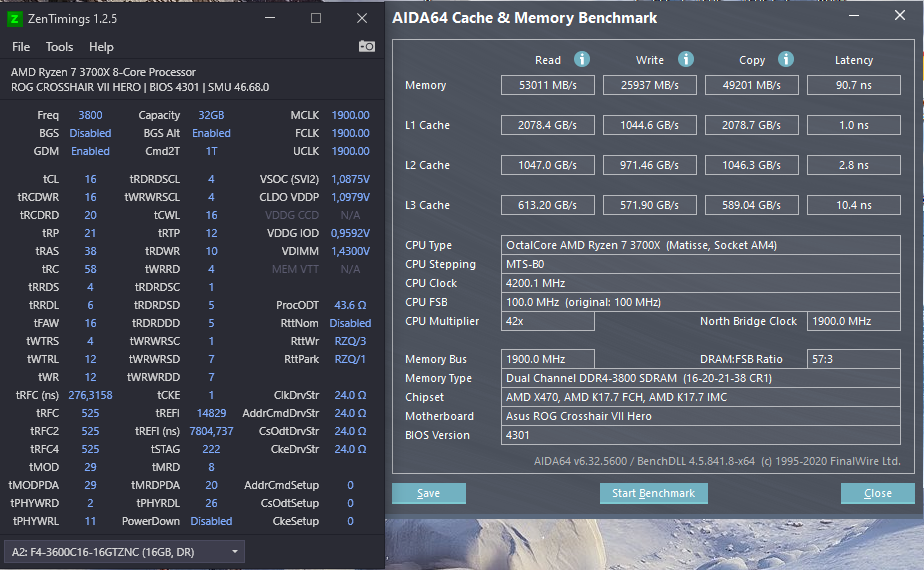Viewport: 924px width, 570px height.
Task: Click the info icon next to Write
Action: (x=685, y=60)
